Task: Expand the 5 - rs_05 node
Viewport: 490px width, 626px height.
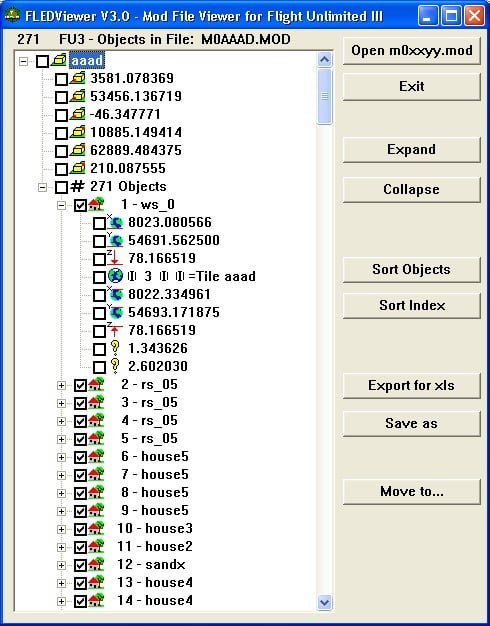Action: coord(61,439)
